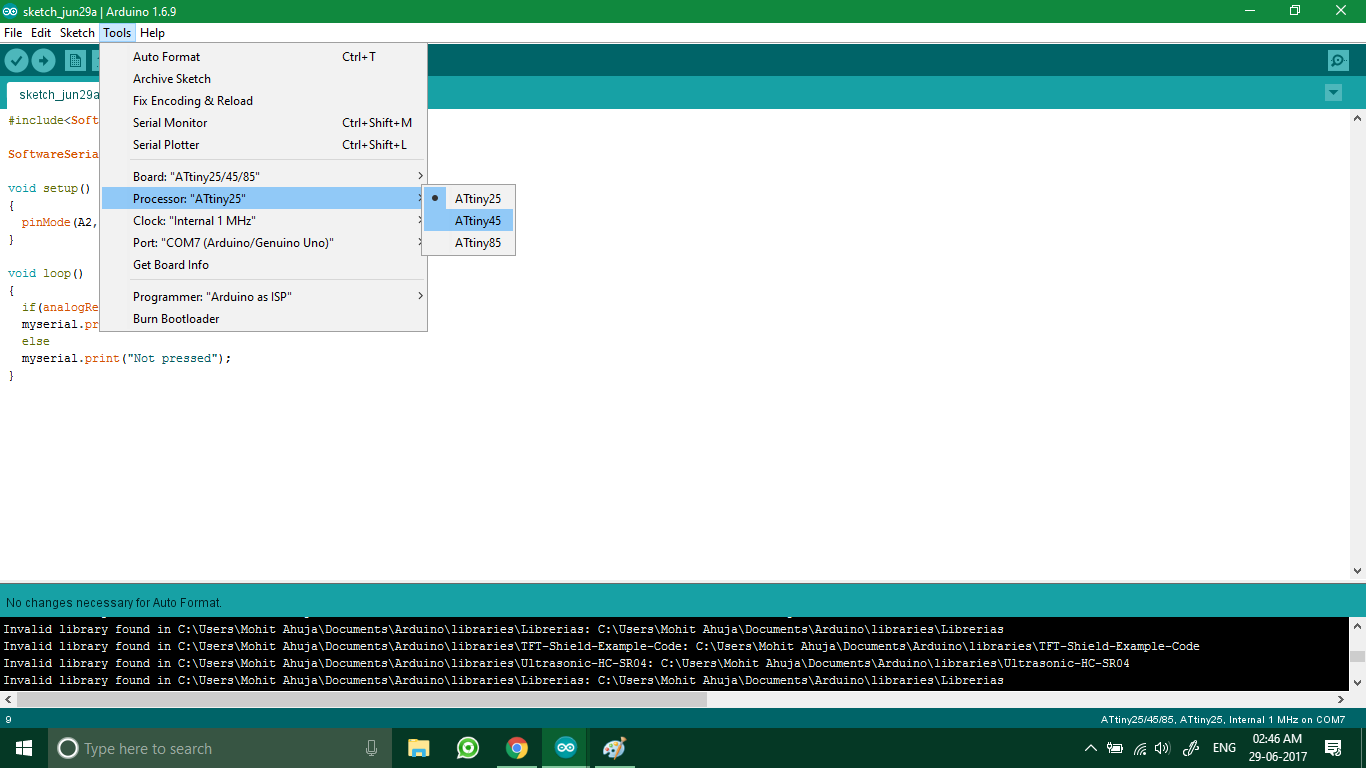
Task: Select Fix Encoding & Reload
Action: coord(264,101)
